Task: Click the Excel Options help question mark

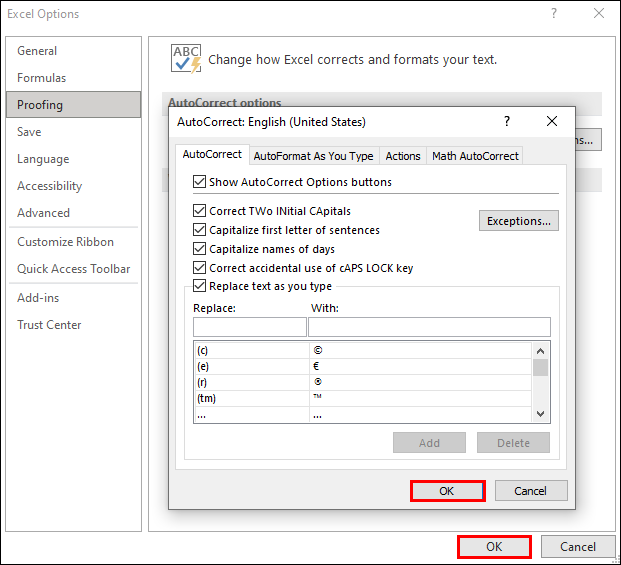Action: 555,14
